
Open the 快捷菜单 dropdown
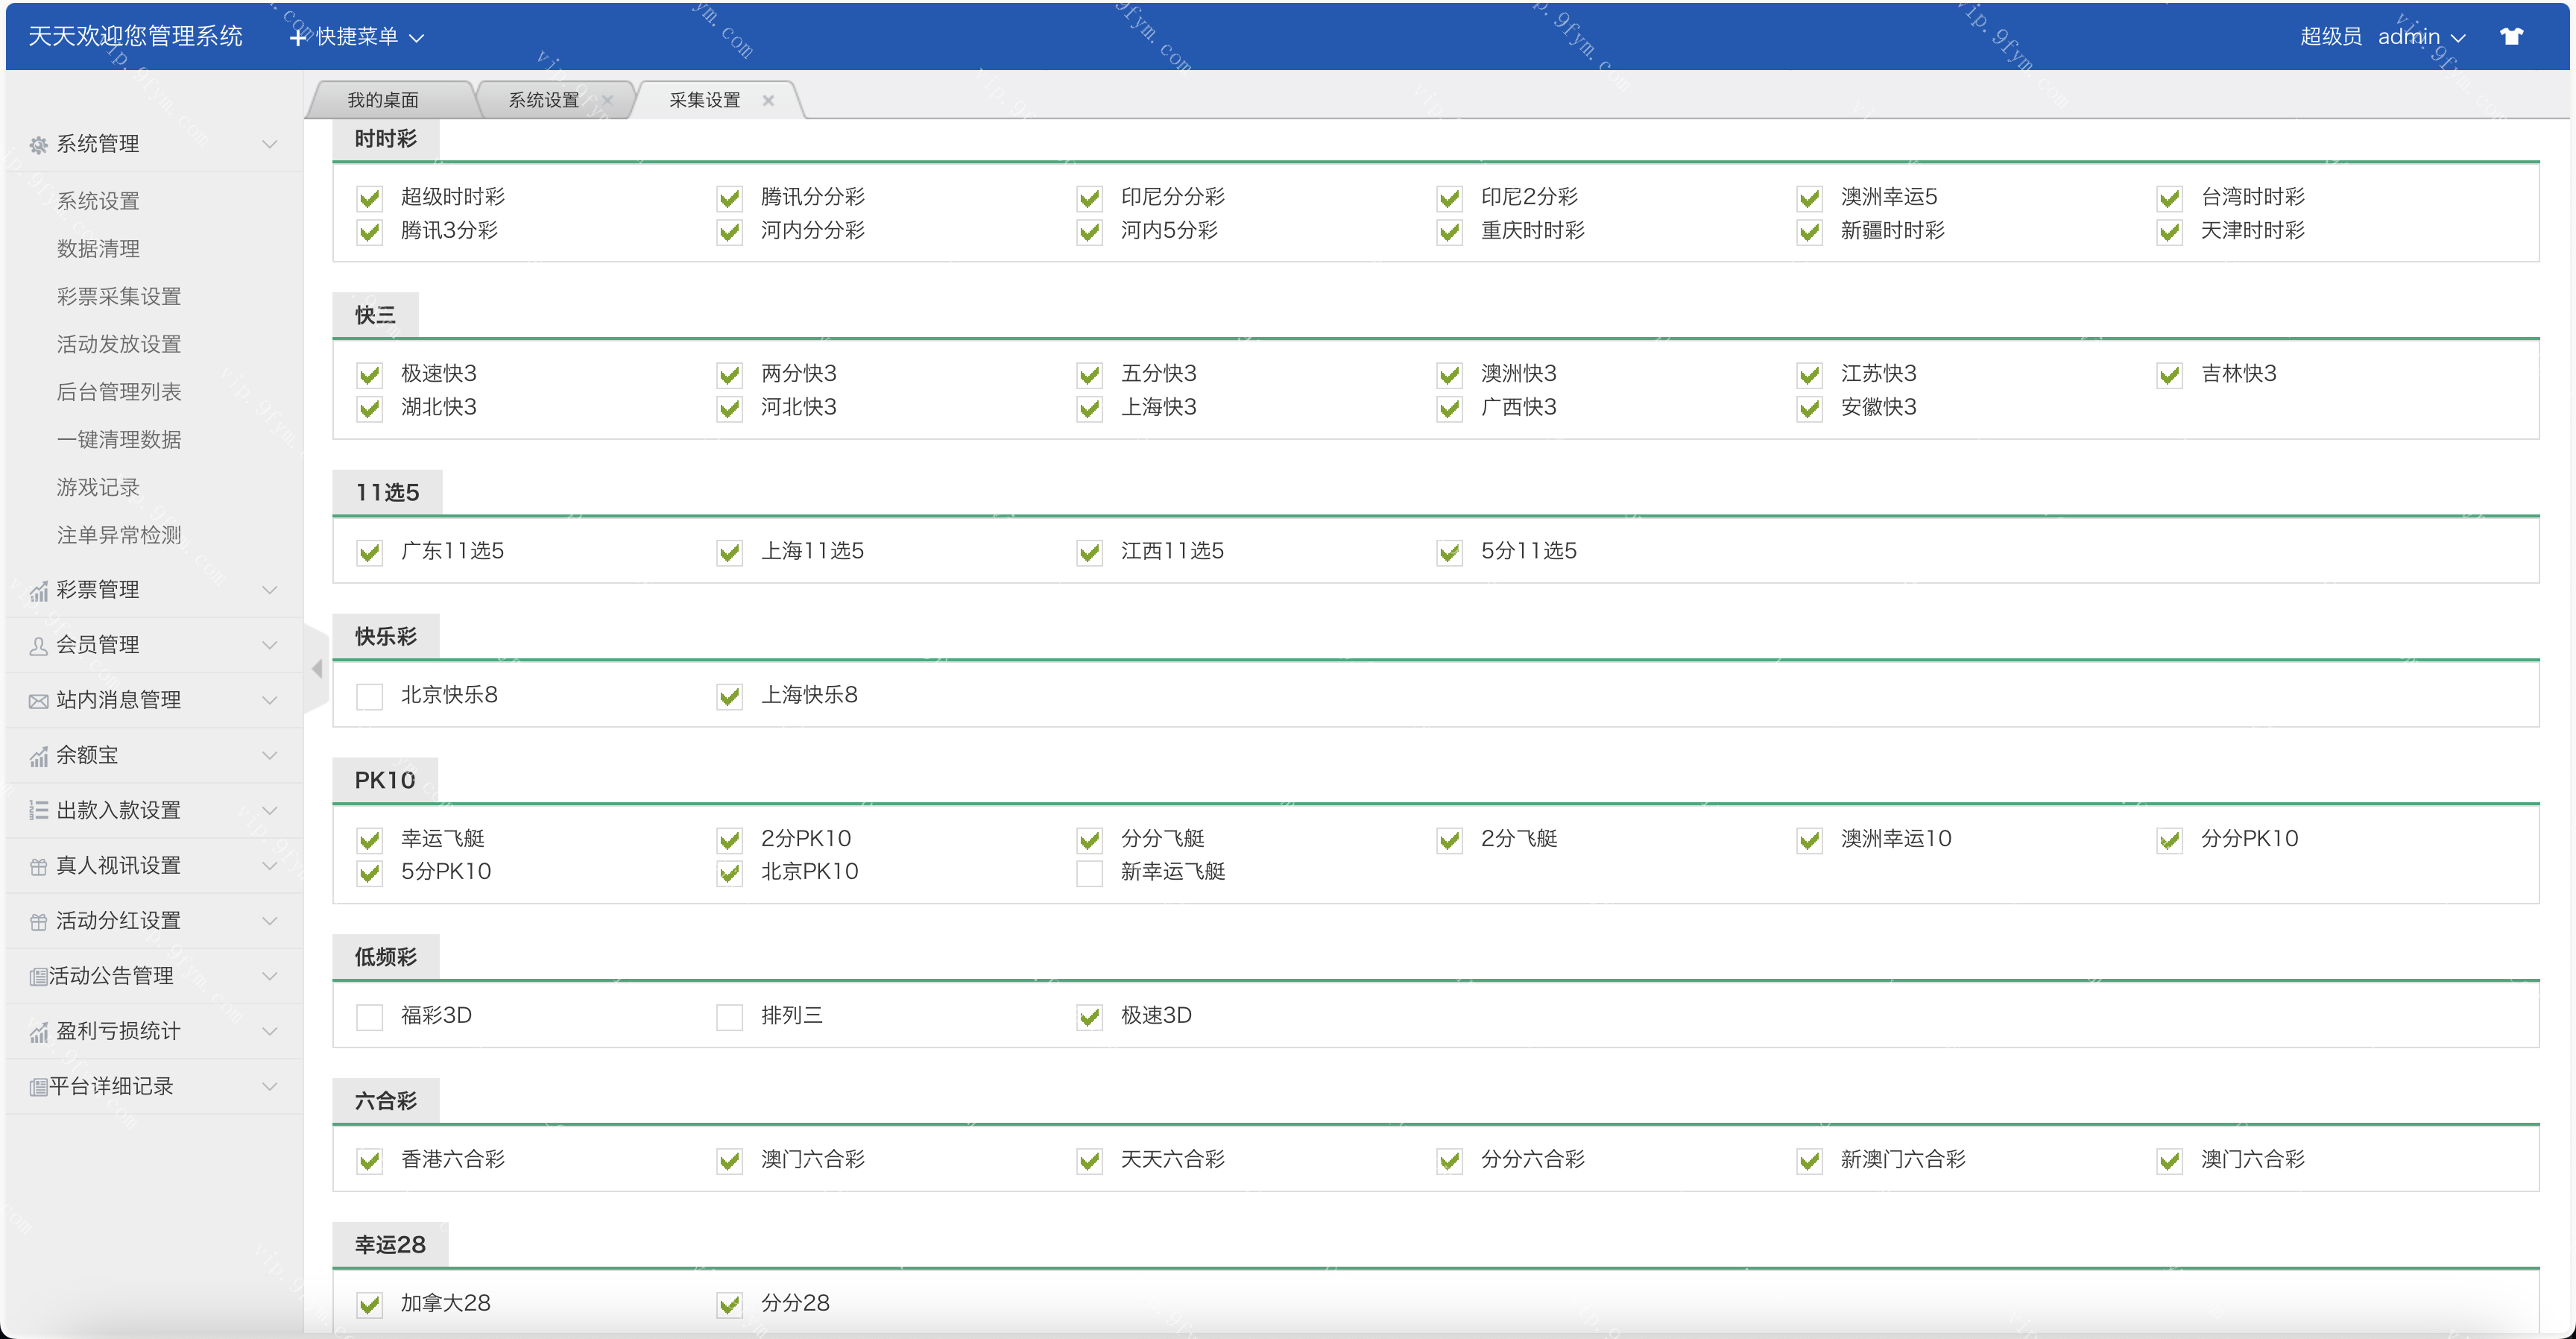[357, 37]
